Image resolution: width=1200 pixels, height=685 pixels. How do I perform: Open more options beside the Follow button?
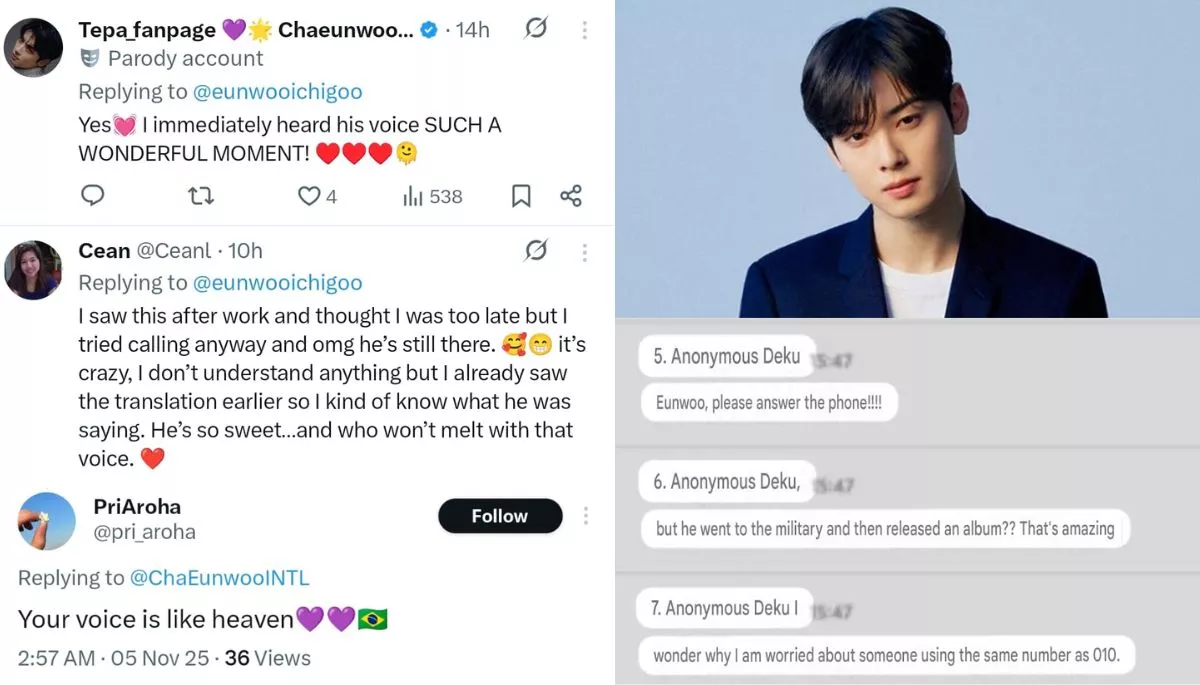[x=585, y=516]
